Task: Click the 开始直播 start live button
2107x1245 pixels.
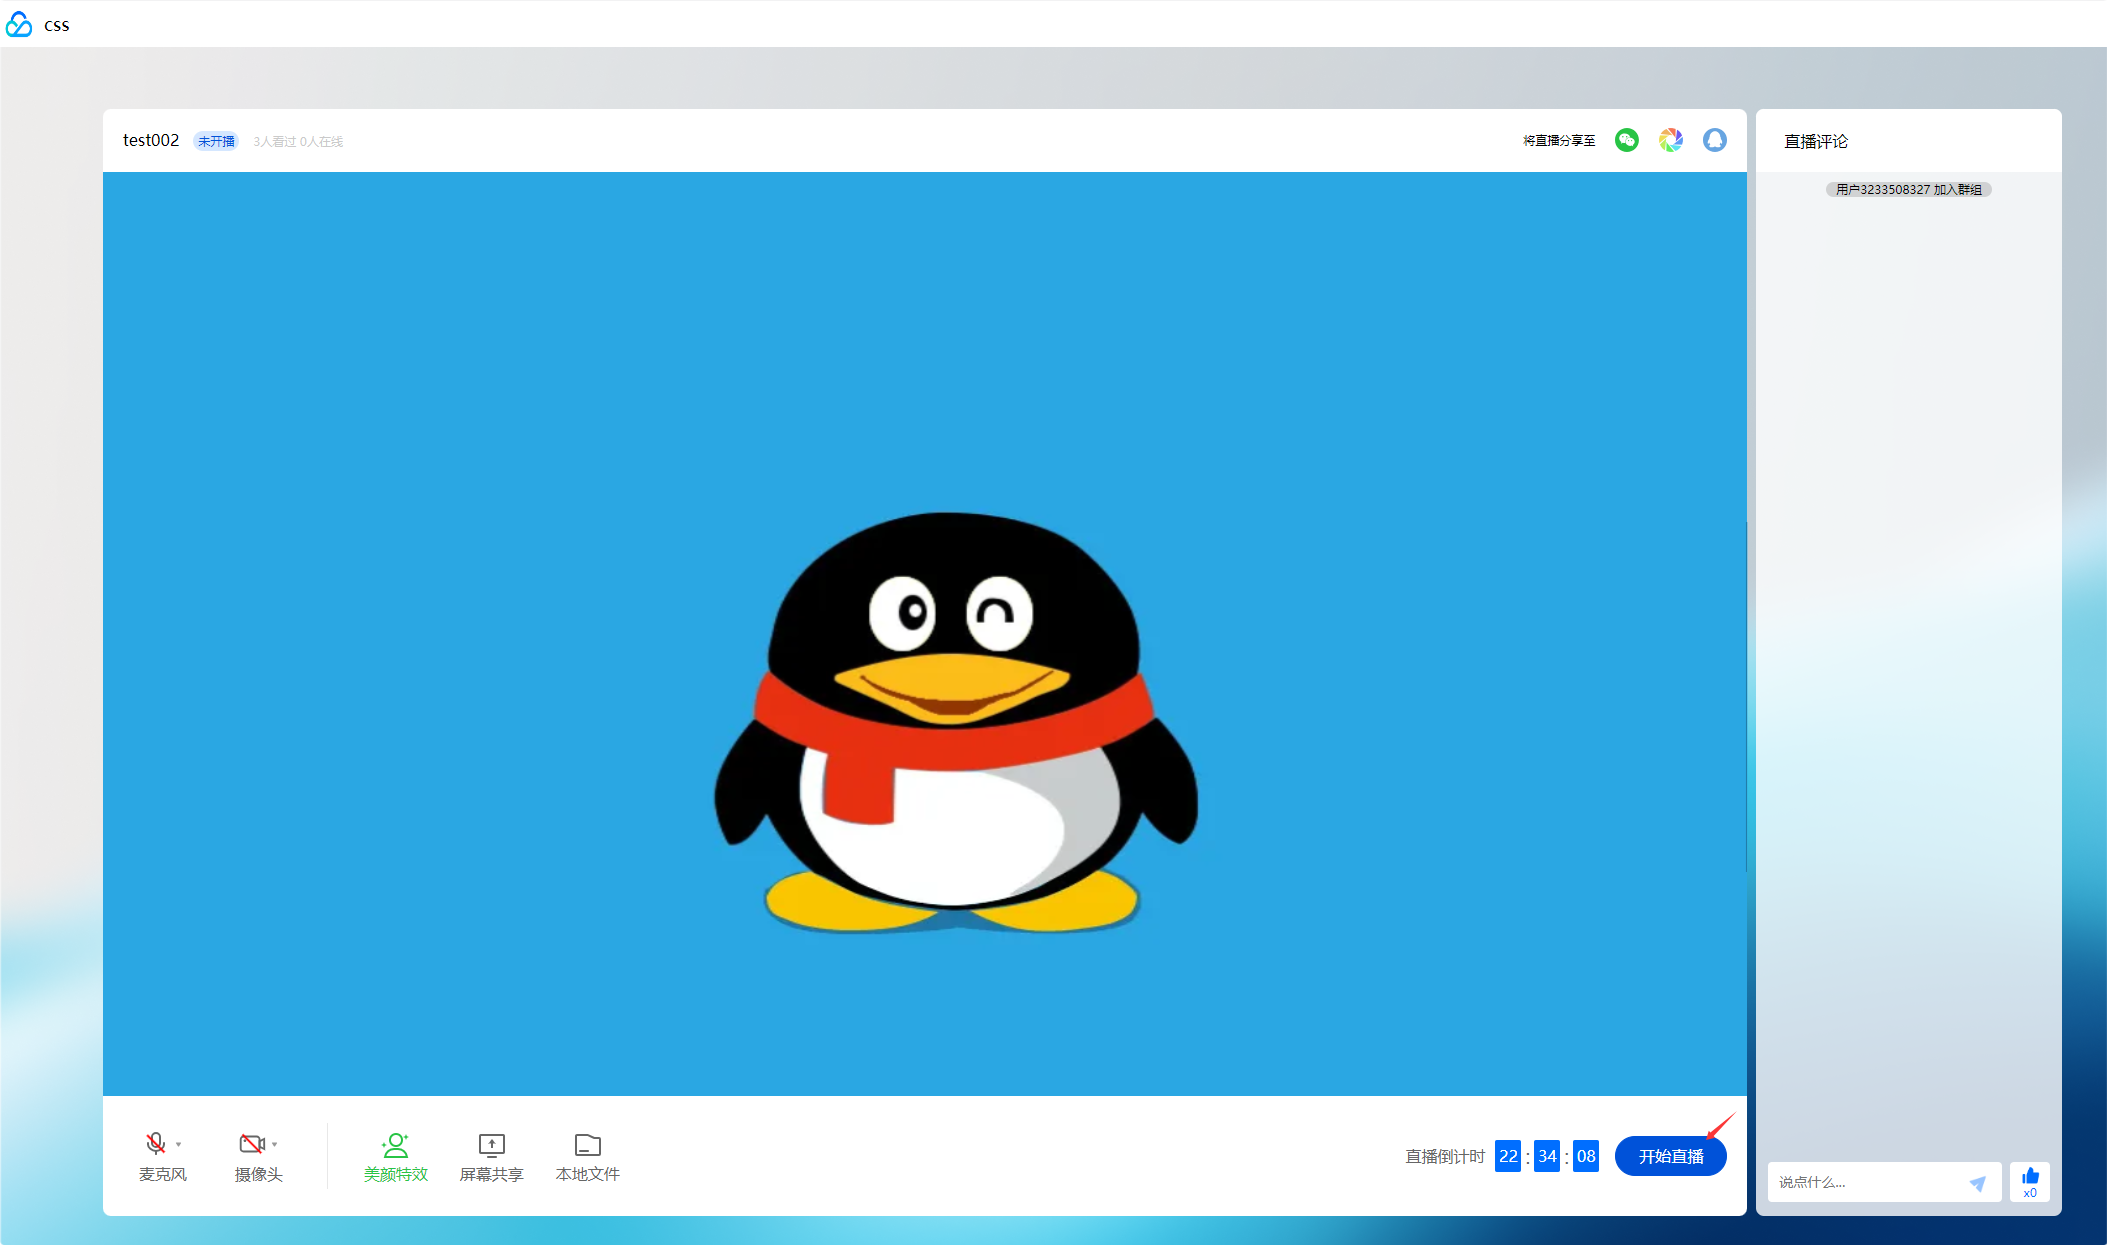Action: [x=1671, y=1156]
